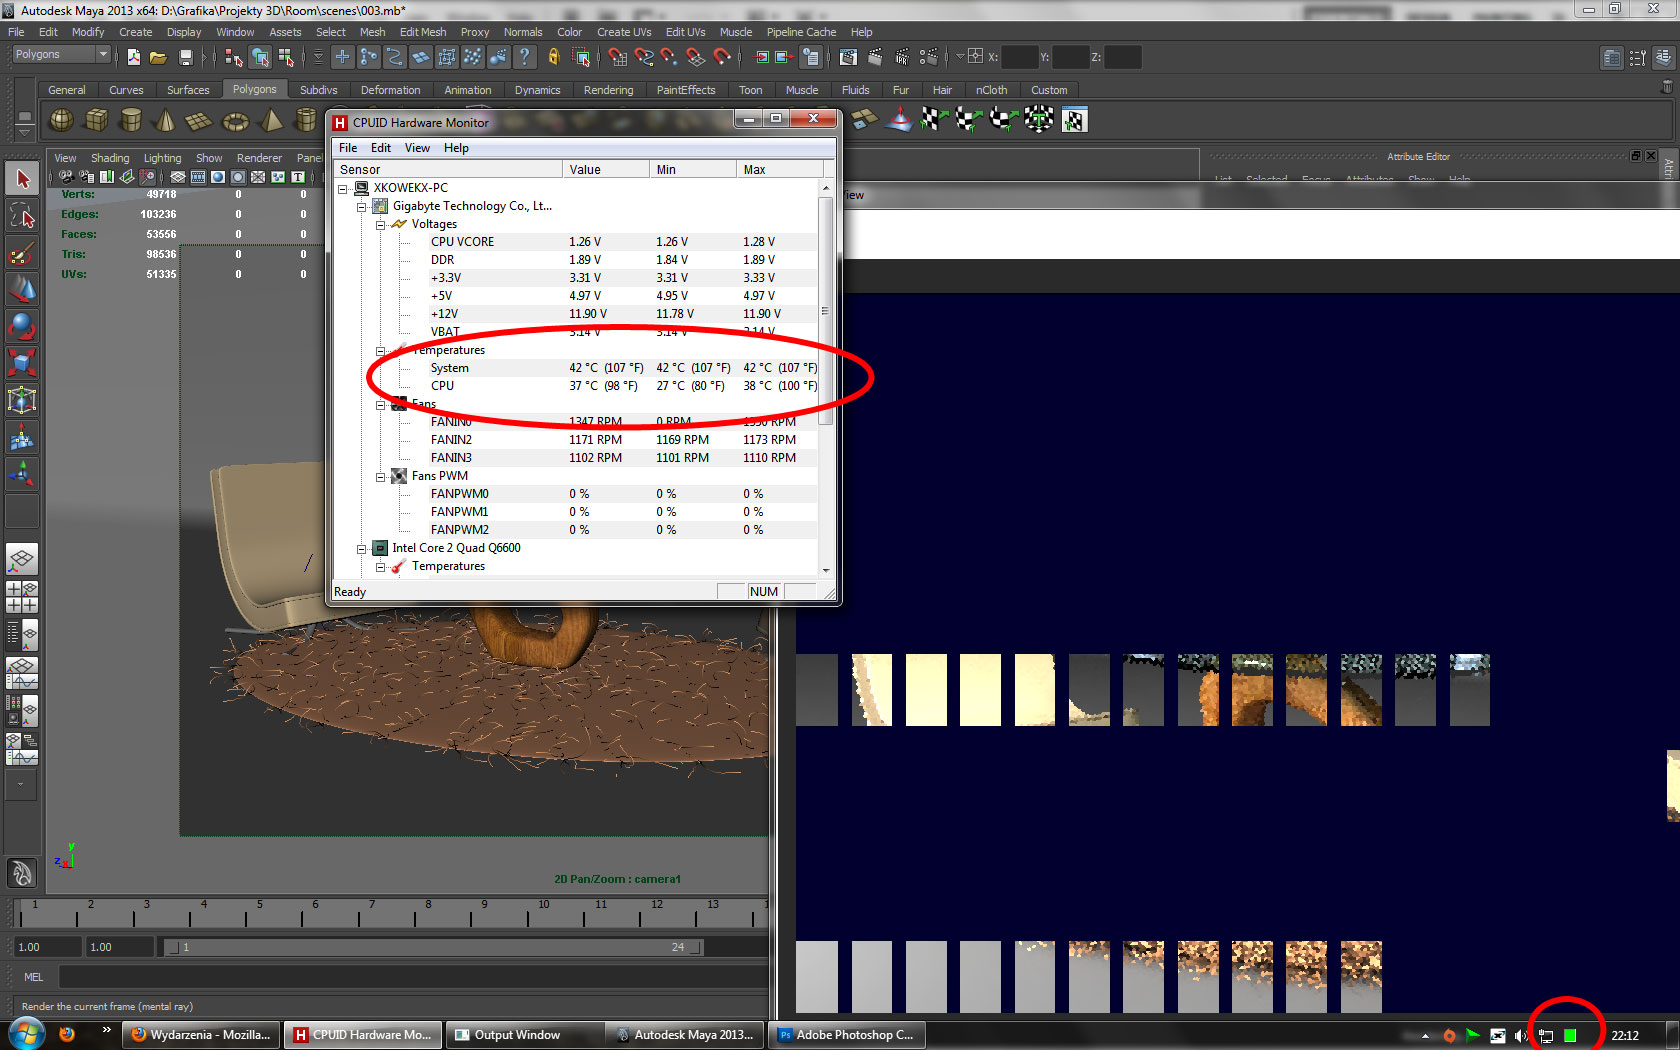This screenshot has height=1050, width=1680.
Task: Switch to the Deformation shelf tab
Action: click(x=390, y=90)
